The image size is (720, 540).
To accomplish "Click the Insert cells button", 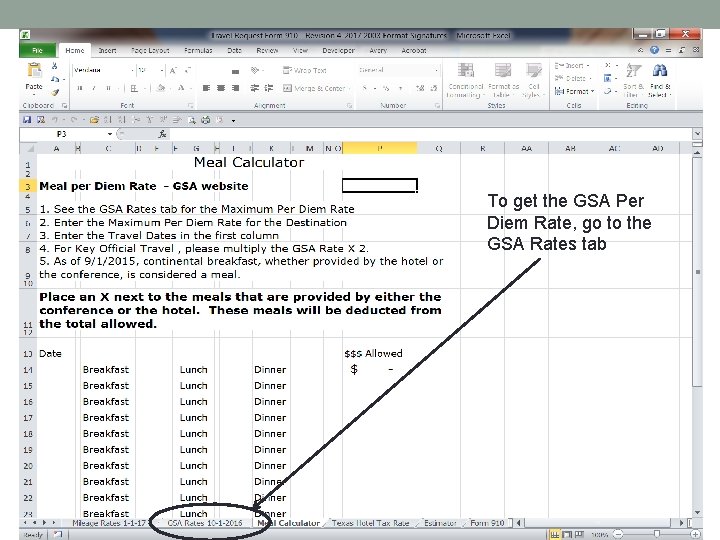I will point(572,66).
